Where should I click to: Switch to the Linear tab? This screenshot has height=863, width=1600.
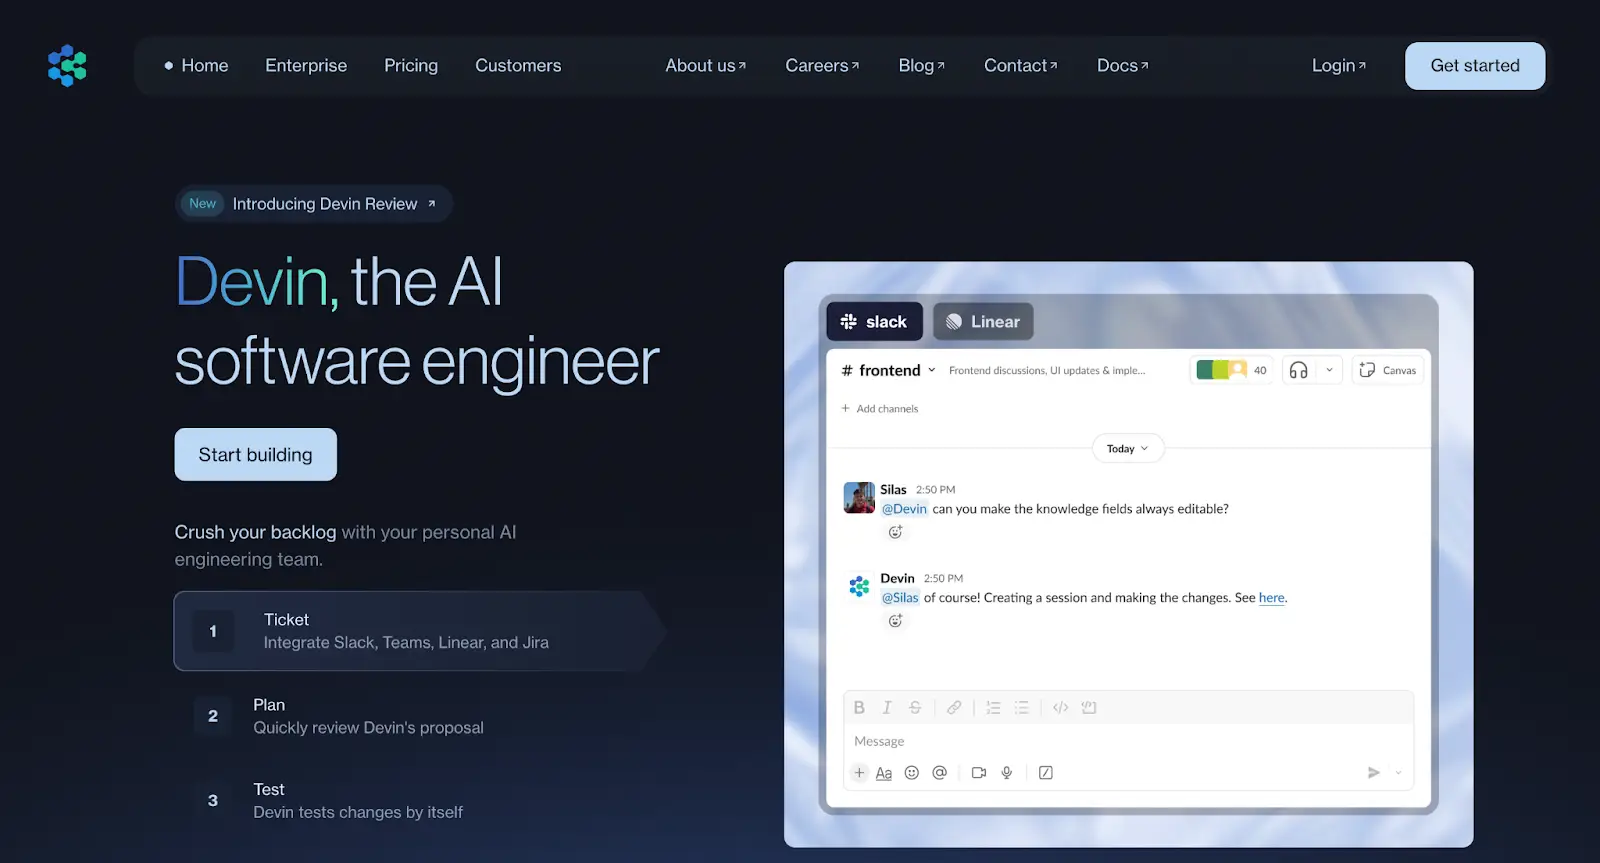[983, 322]
